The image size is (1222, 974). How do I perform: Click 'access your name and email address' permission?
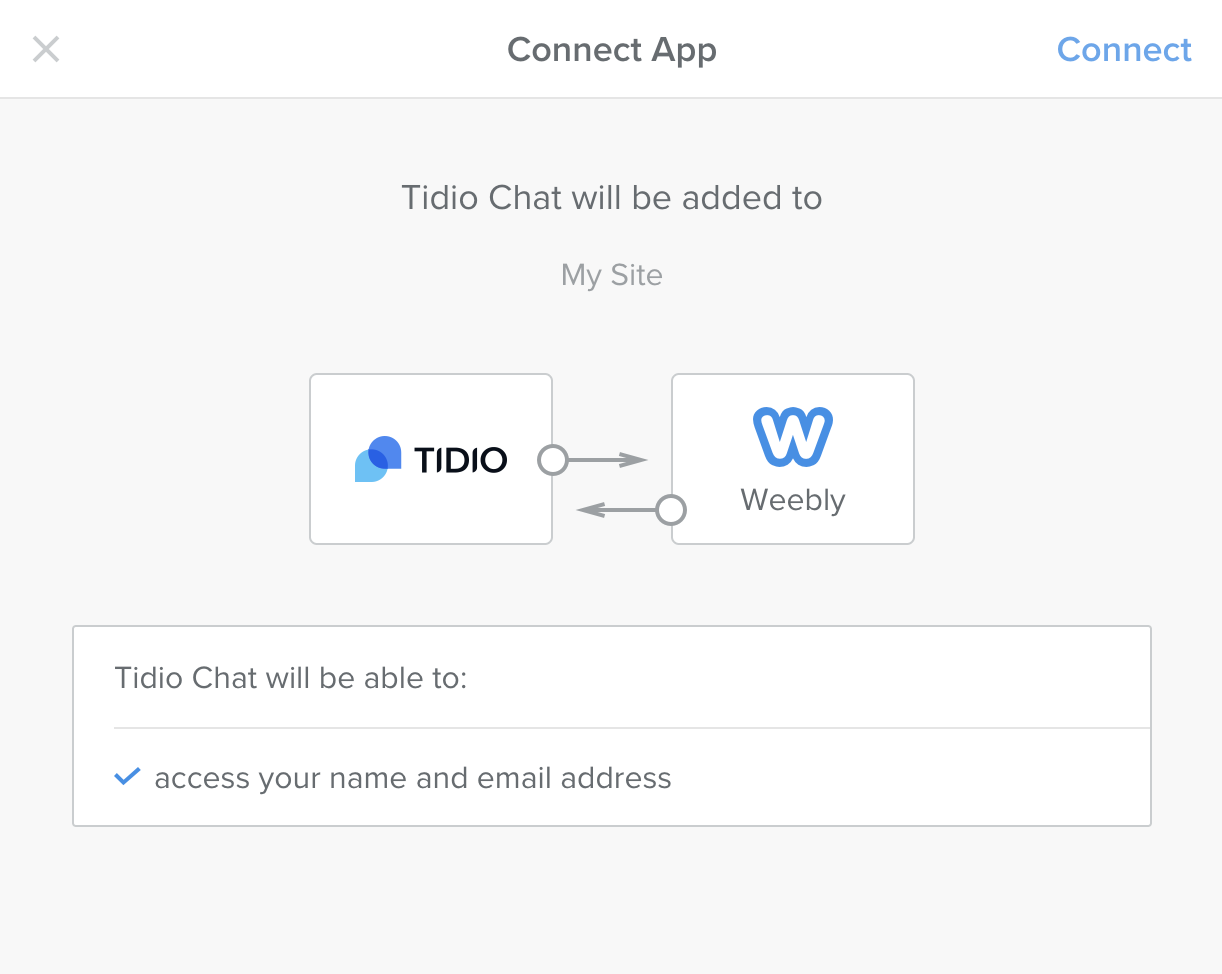(413, 778)
